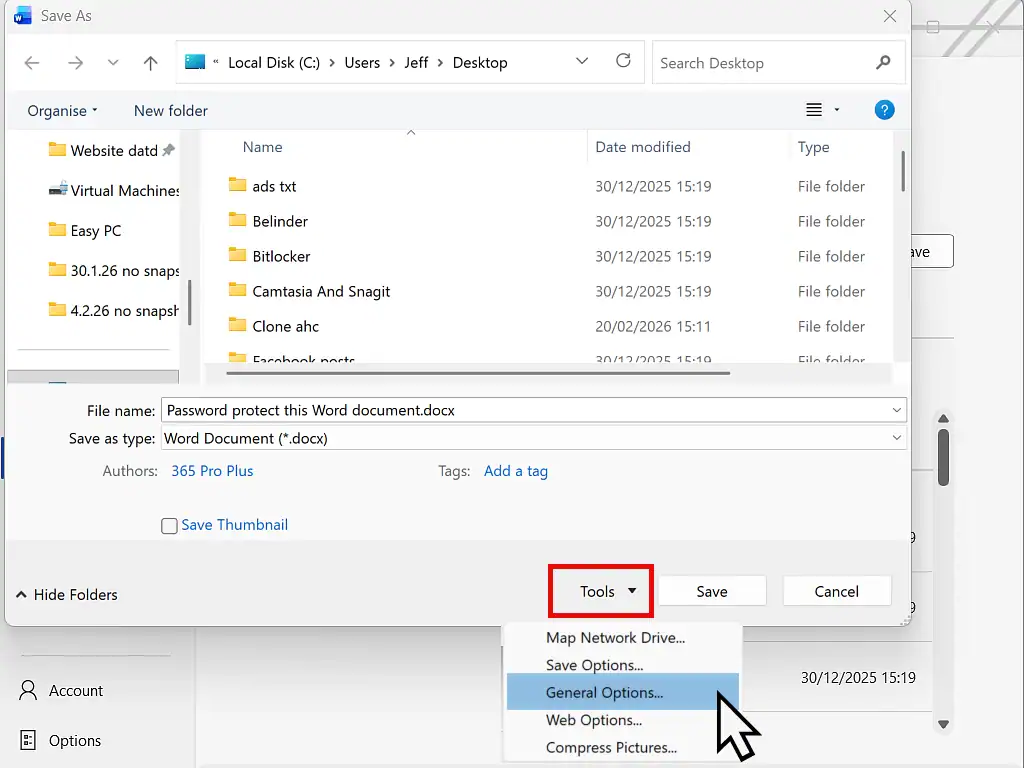Image resolution: width=1024 pixels, height=768 pixels.
Task: Select the Easy PC sidebar folder
Action: coord(95,230)
